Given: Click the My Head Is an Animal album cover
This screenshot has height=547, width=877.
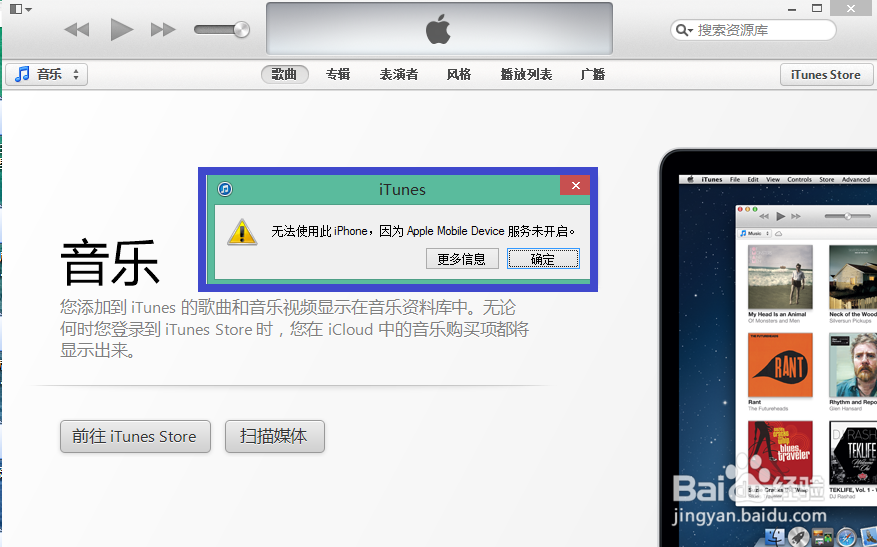Looking at the screenshot, I should pos(780,277).
